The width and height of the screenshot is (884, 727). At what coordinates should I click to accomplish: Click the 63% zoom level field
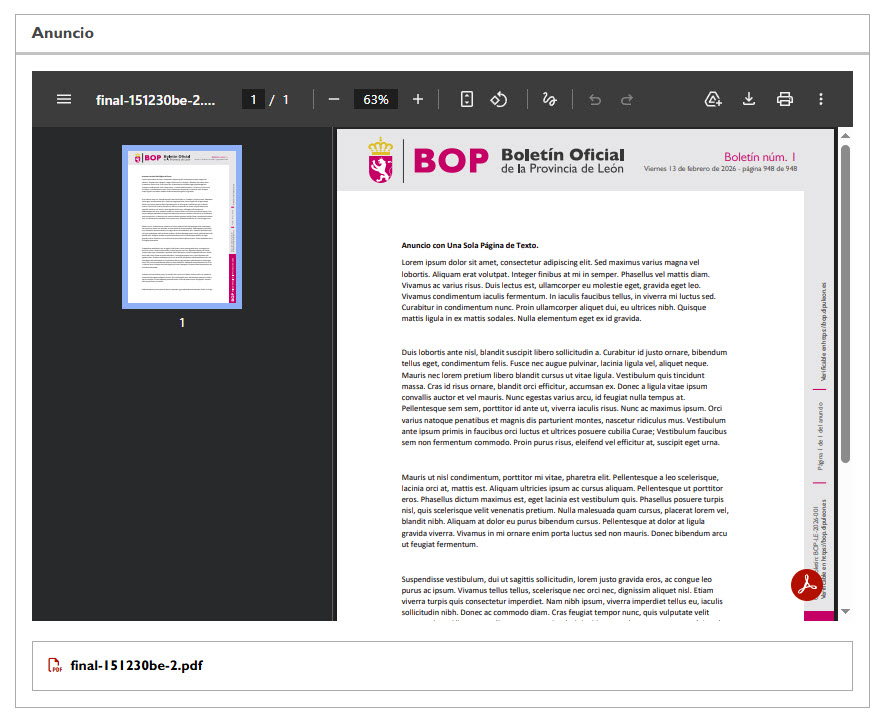(376, 99)
